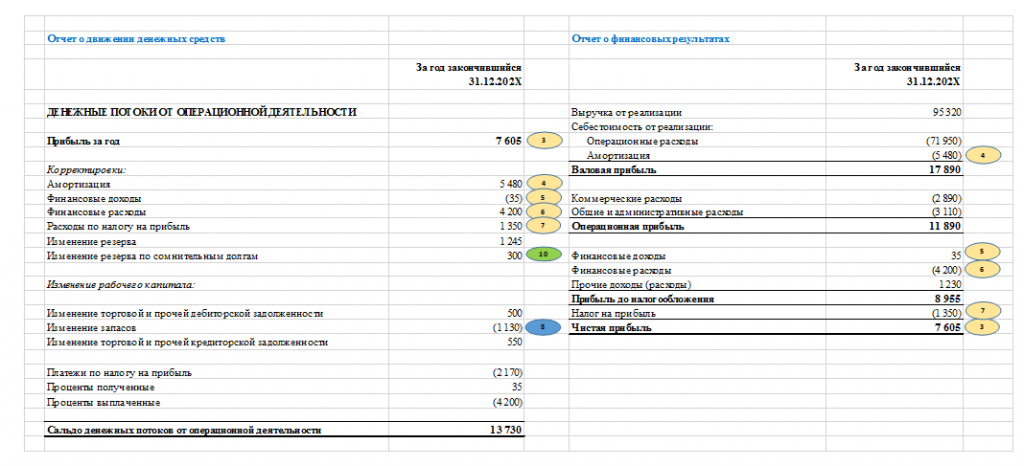Select the Выручка от реализации value 95 320
The image size is (1024, 466).
point(947,112)
